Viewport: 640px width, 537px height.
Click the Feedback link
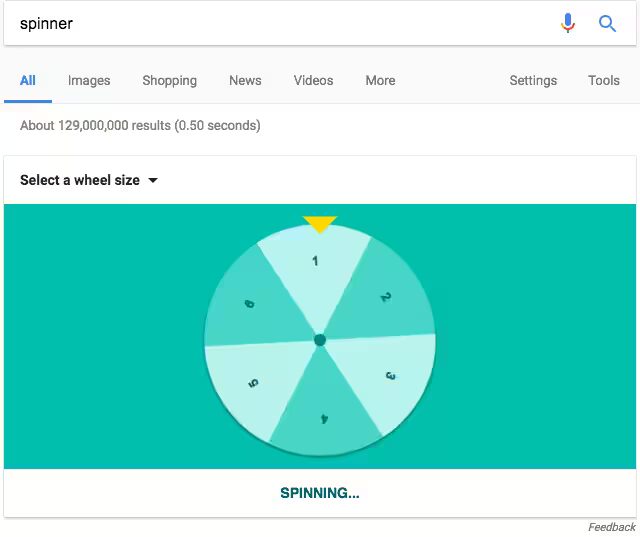[612, 527]
